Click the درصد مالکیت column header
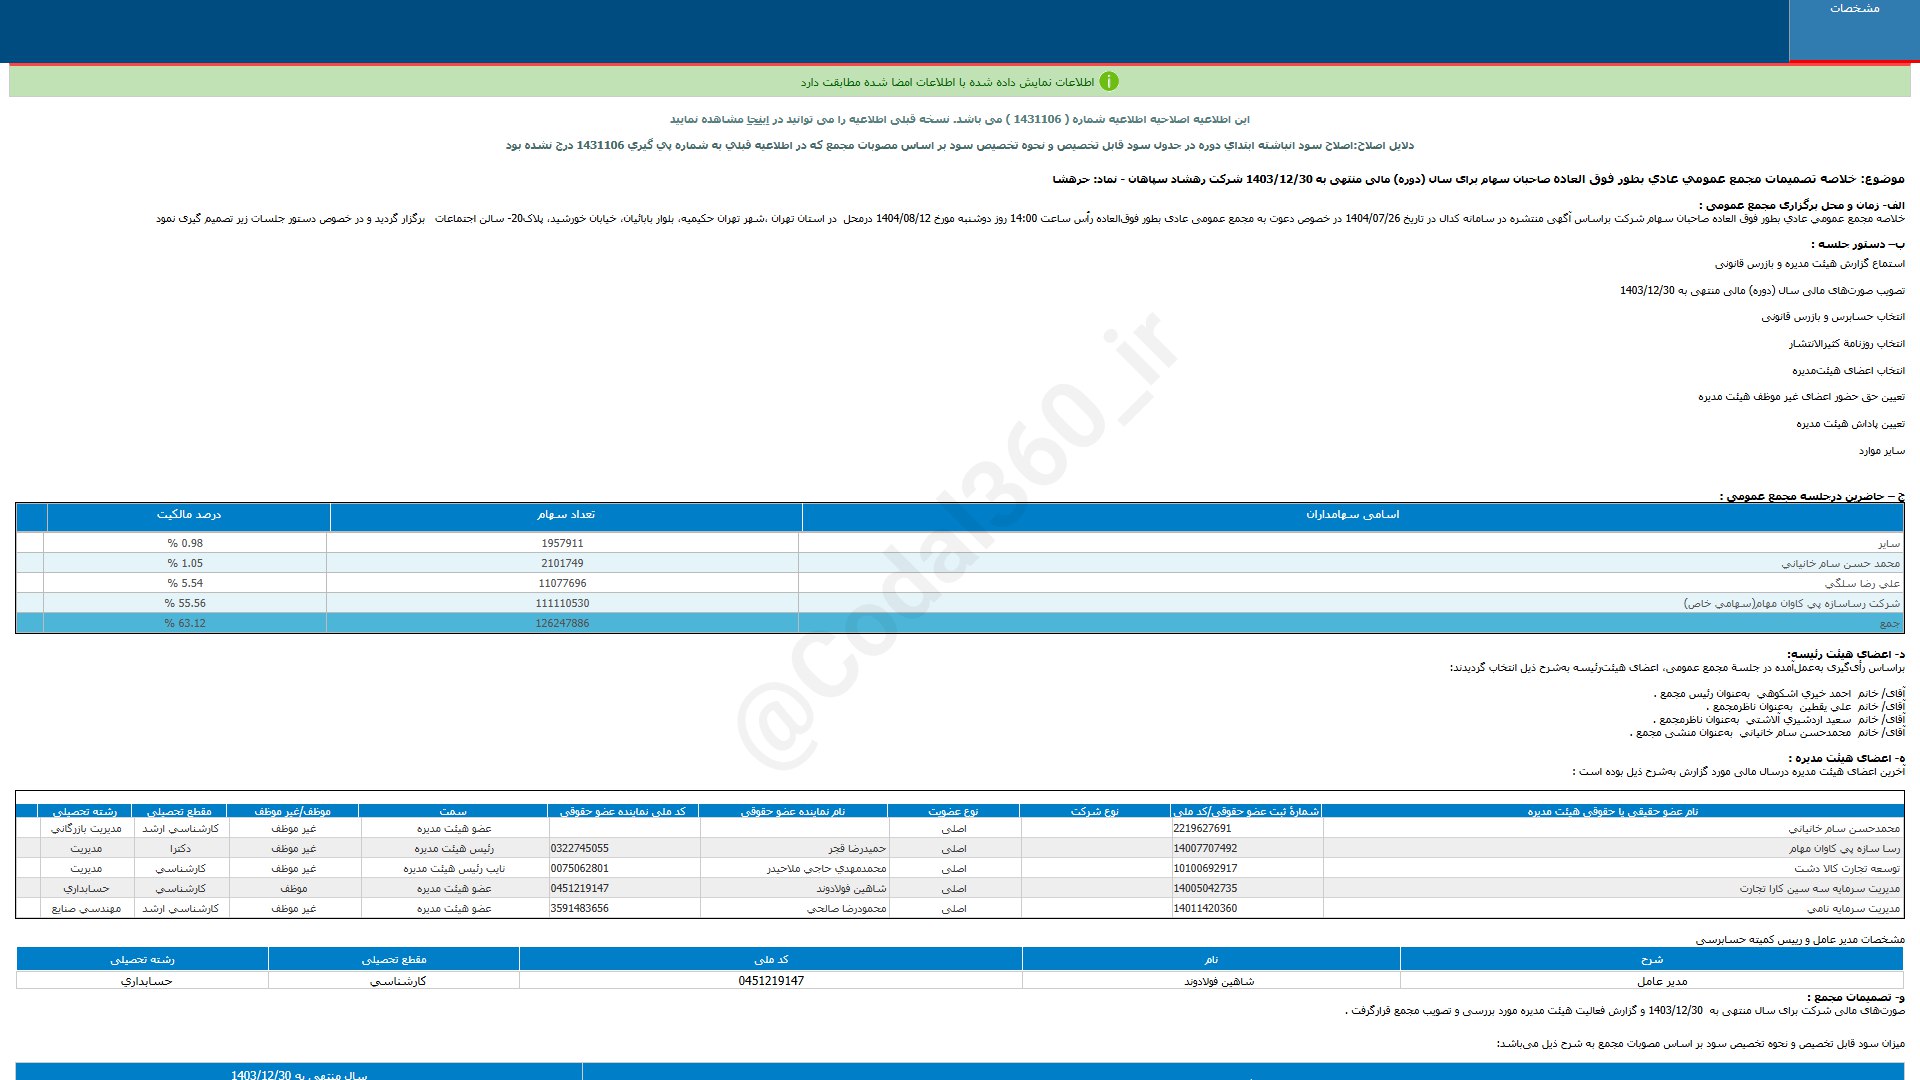Viewport: 1920px width, 1080px height. (188, 515)
